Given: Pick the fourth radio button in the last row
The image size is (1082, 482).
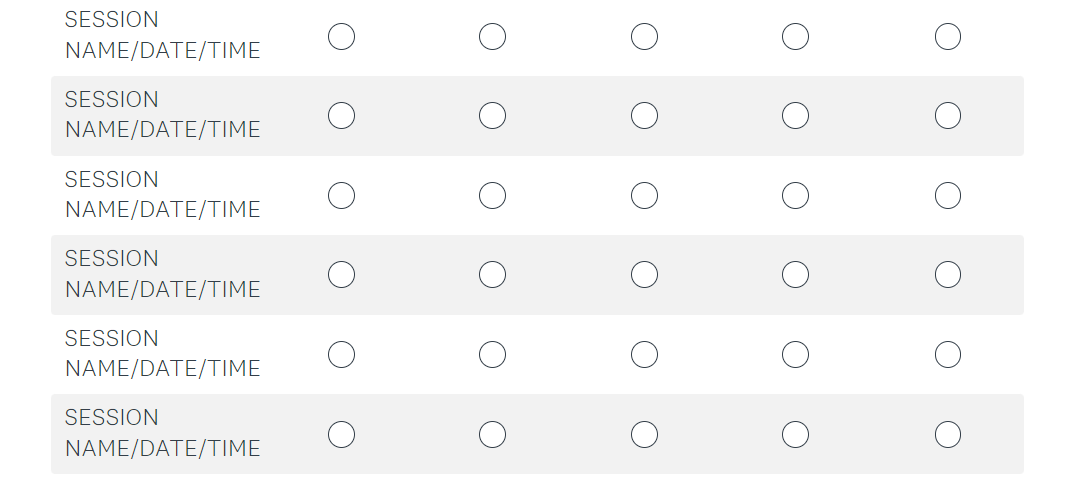Looking at the screenshot, I should pos(795,434).
